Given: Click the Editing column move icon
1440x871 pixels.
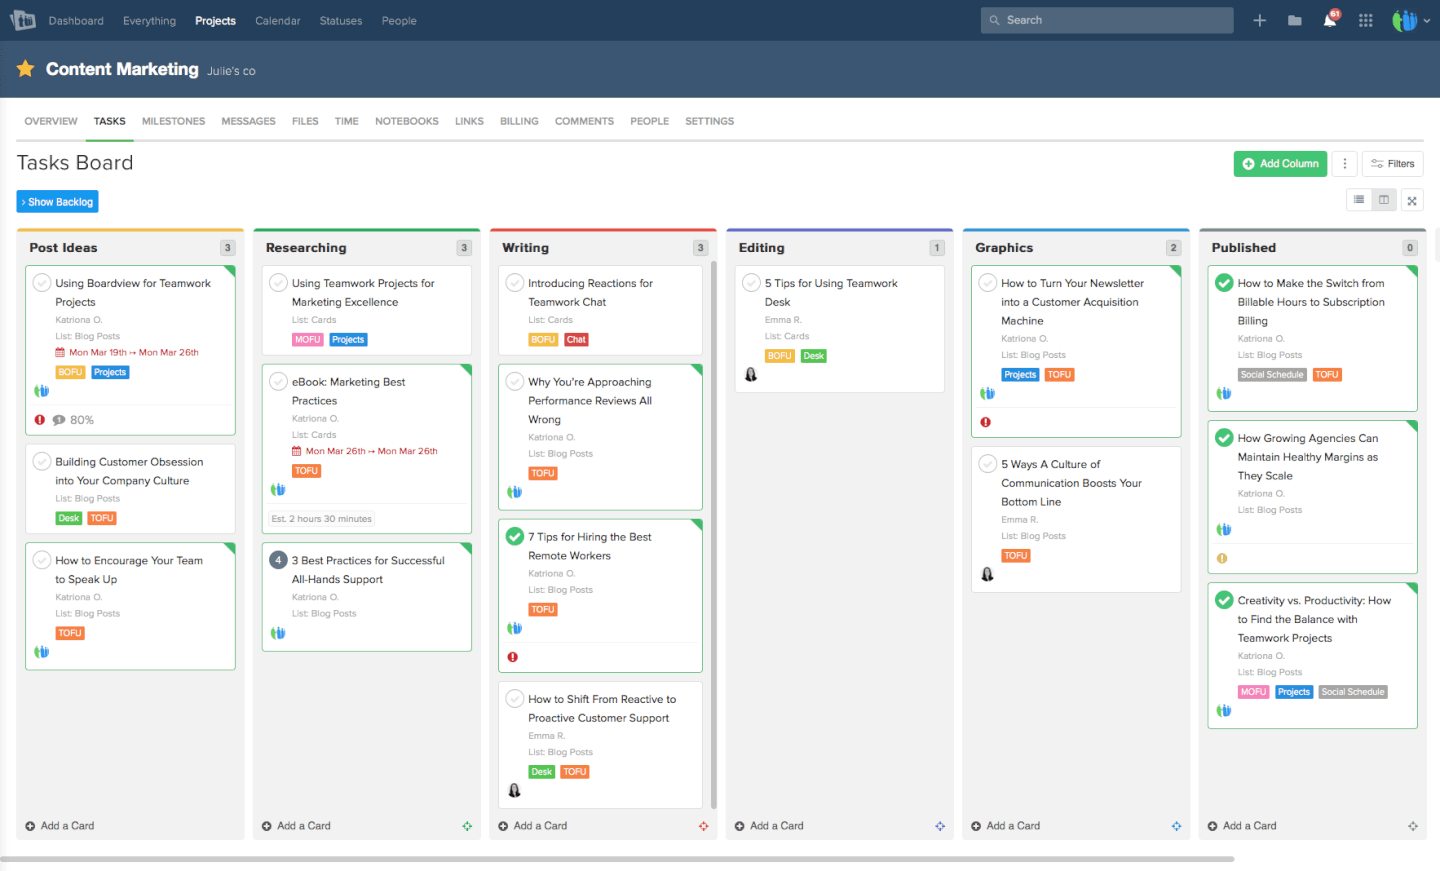Looking at the screenshot, I should point(940,826).
